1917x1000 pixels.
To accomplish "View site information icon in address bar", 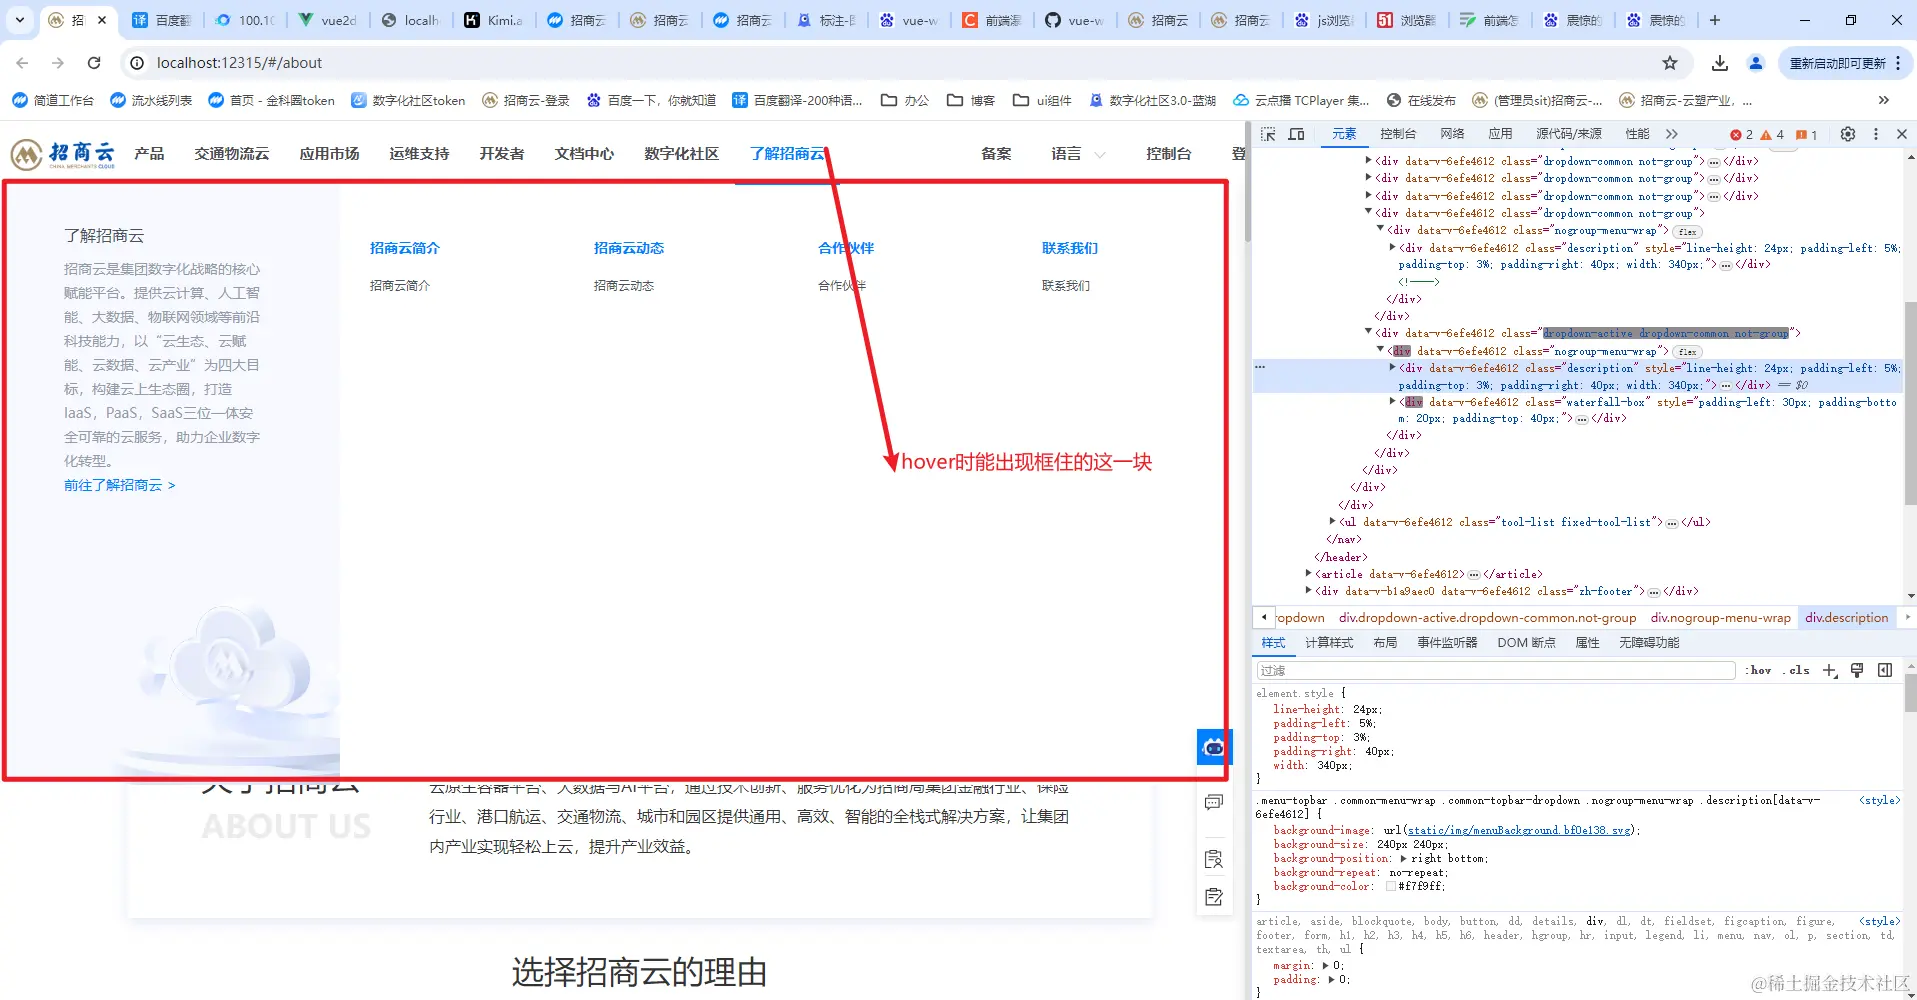I will (x=136, y=63).
